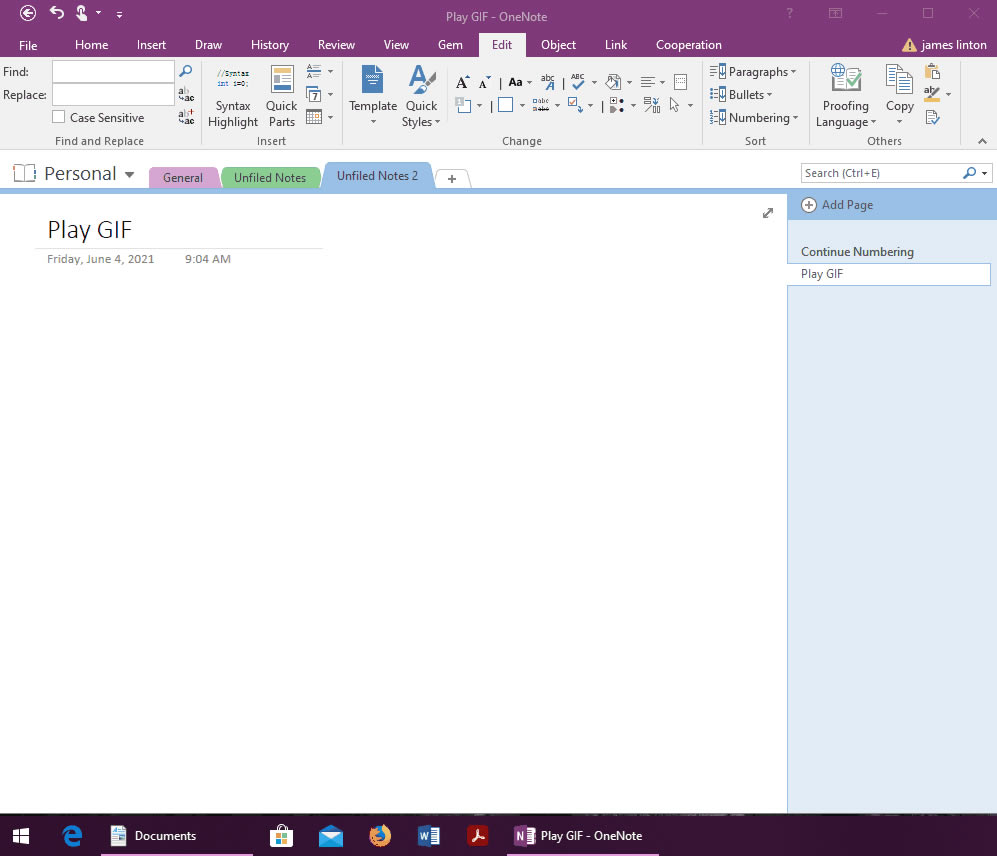
Task: Open the Gem ribbon tab
Action: pos(450,44)
